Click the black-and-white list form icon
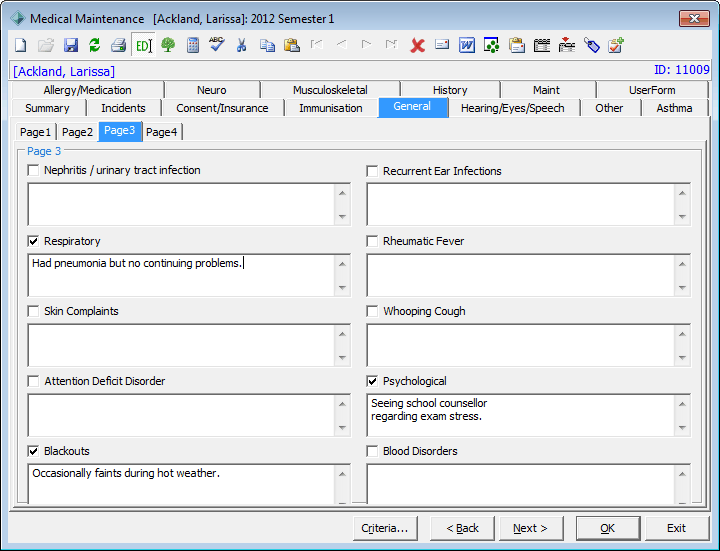 542,45
